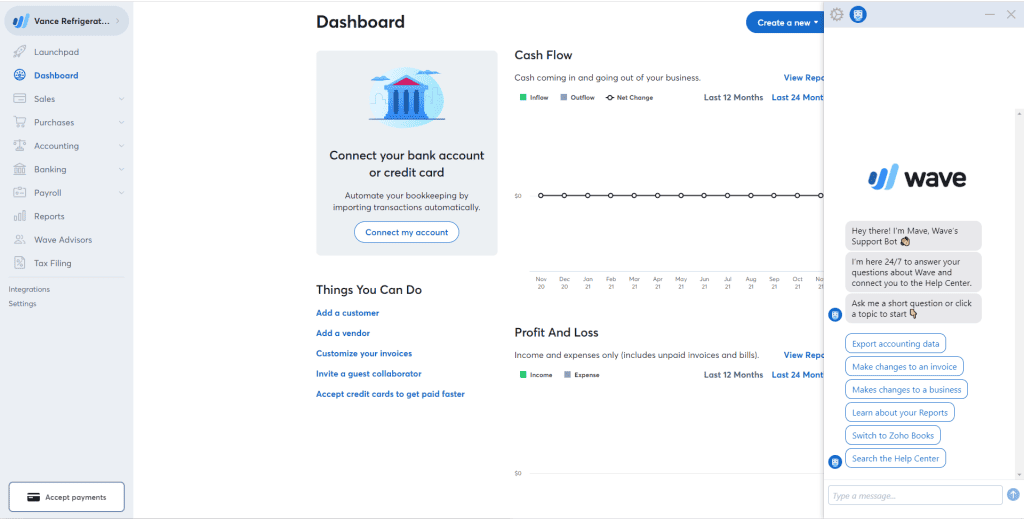Click the Reports bar chart icon
Viewport: 1024px width, 519px height.
point(20,216)
